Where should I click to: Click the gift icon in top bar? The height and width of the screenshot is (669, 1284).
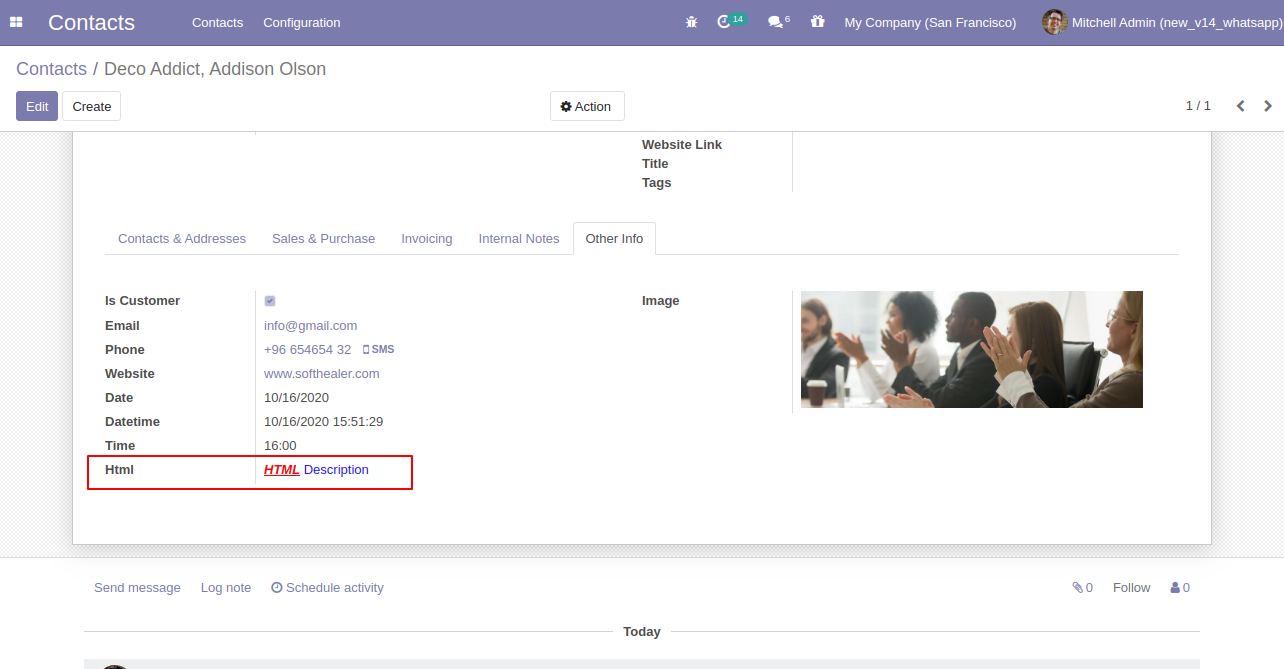[x=817, y=22]
